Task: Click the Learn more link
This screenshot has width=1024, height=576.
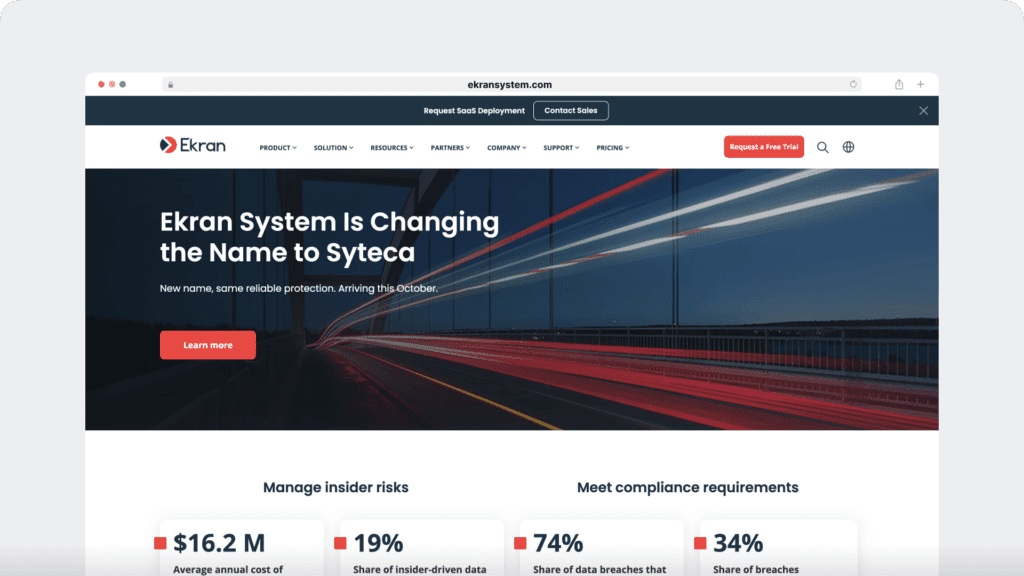Action: pos(207,344)
